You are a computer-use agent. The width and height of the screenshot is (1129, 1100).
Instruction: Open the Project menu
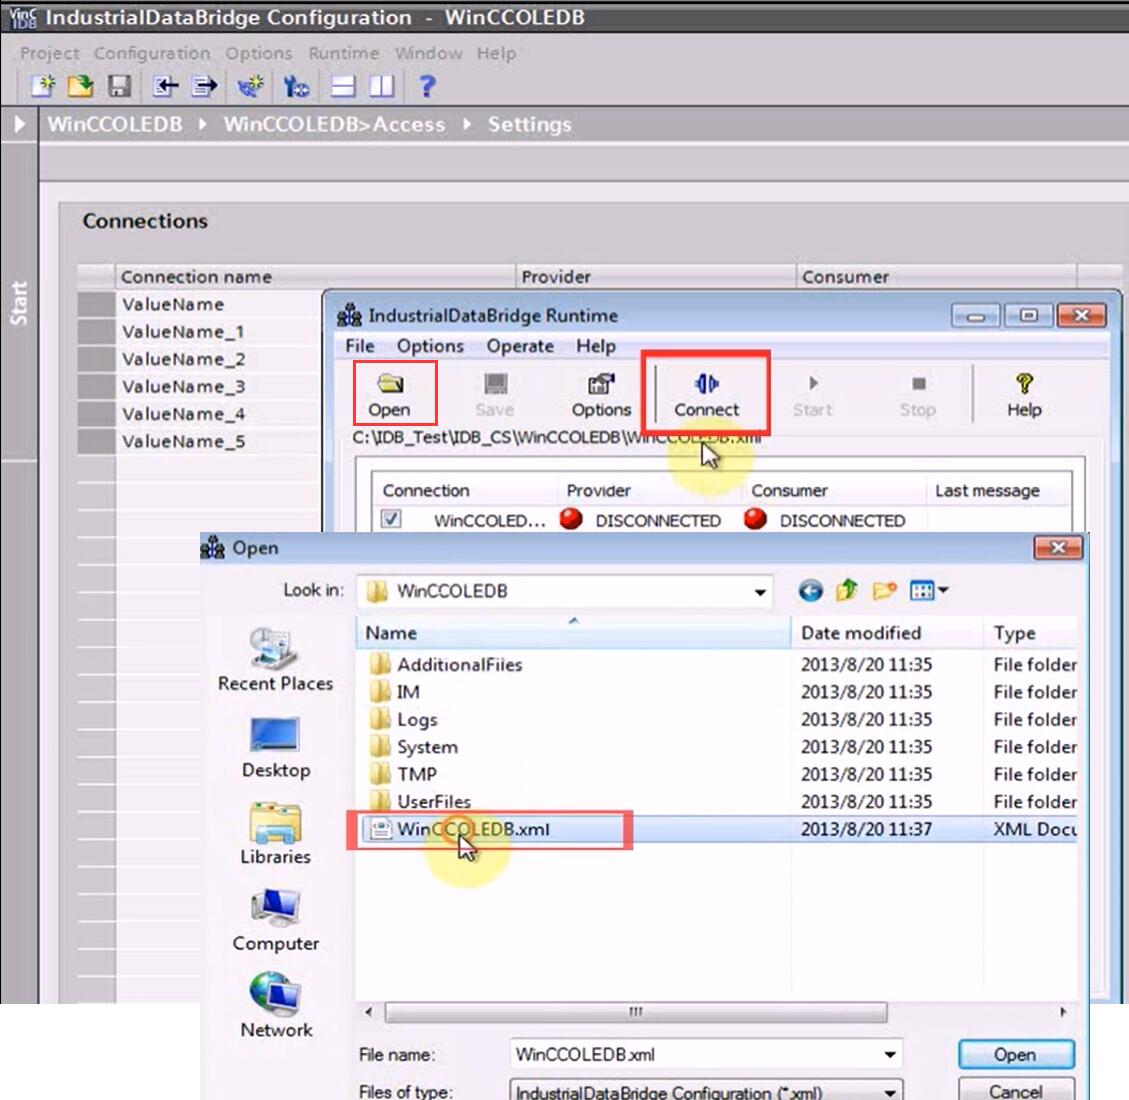pyautogui.click(x=50, y=53)
